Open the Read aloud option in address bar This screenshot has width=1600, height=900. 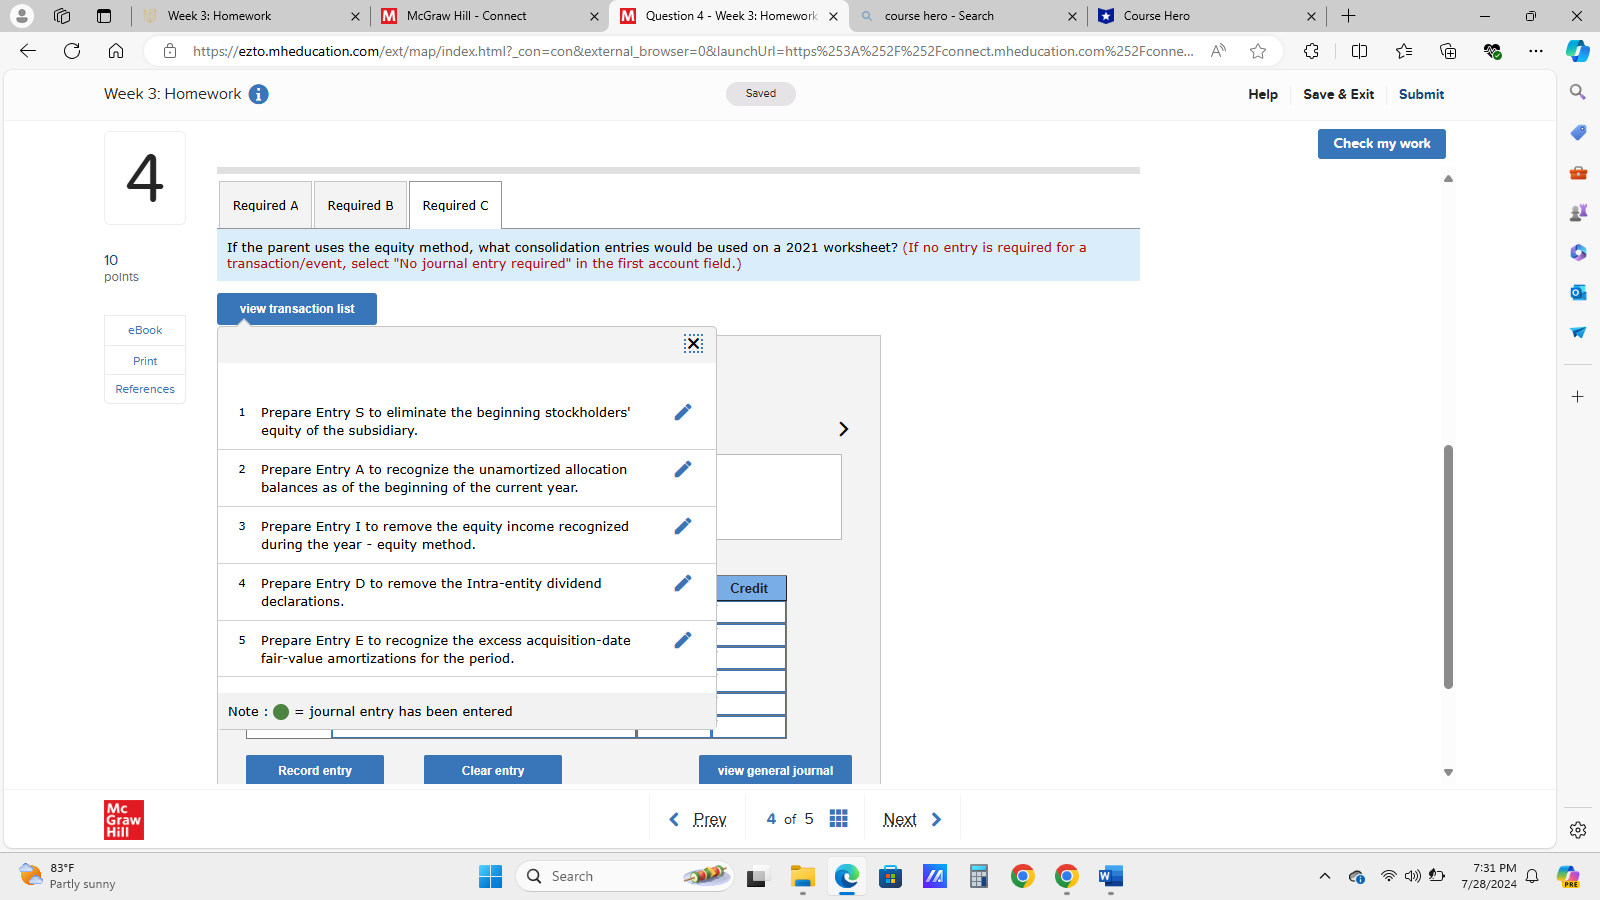point(1218,51)
